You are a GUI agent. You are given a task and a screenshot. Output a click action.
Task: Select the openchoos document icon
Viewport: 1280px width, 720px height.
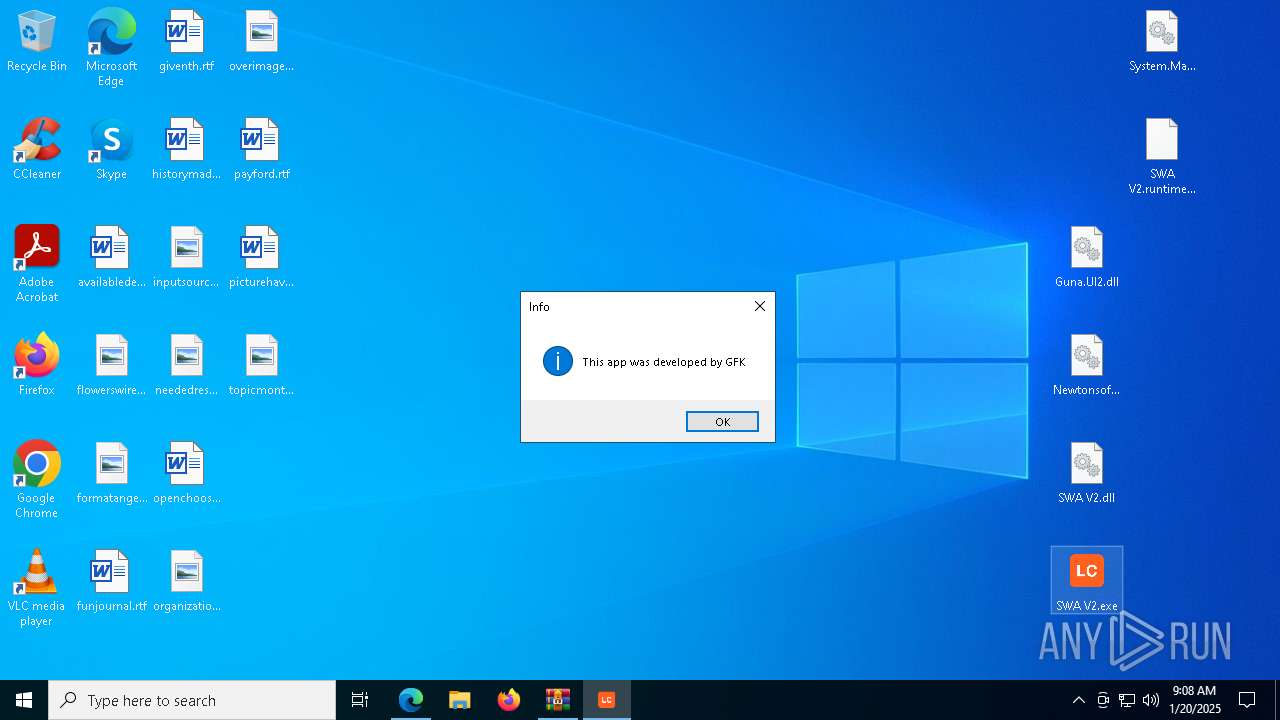pyautogui.click(x=186, y=474)
